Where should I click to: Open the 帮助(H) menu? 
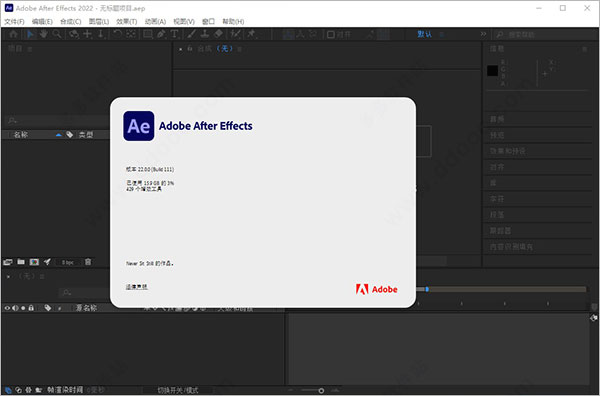tap(233, 21)
